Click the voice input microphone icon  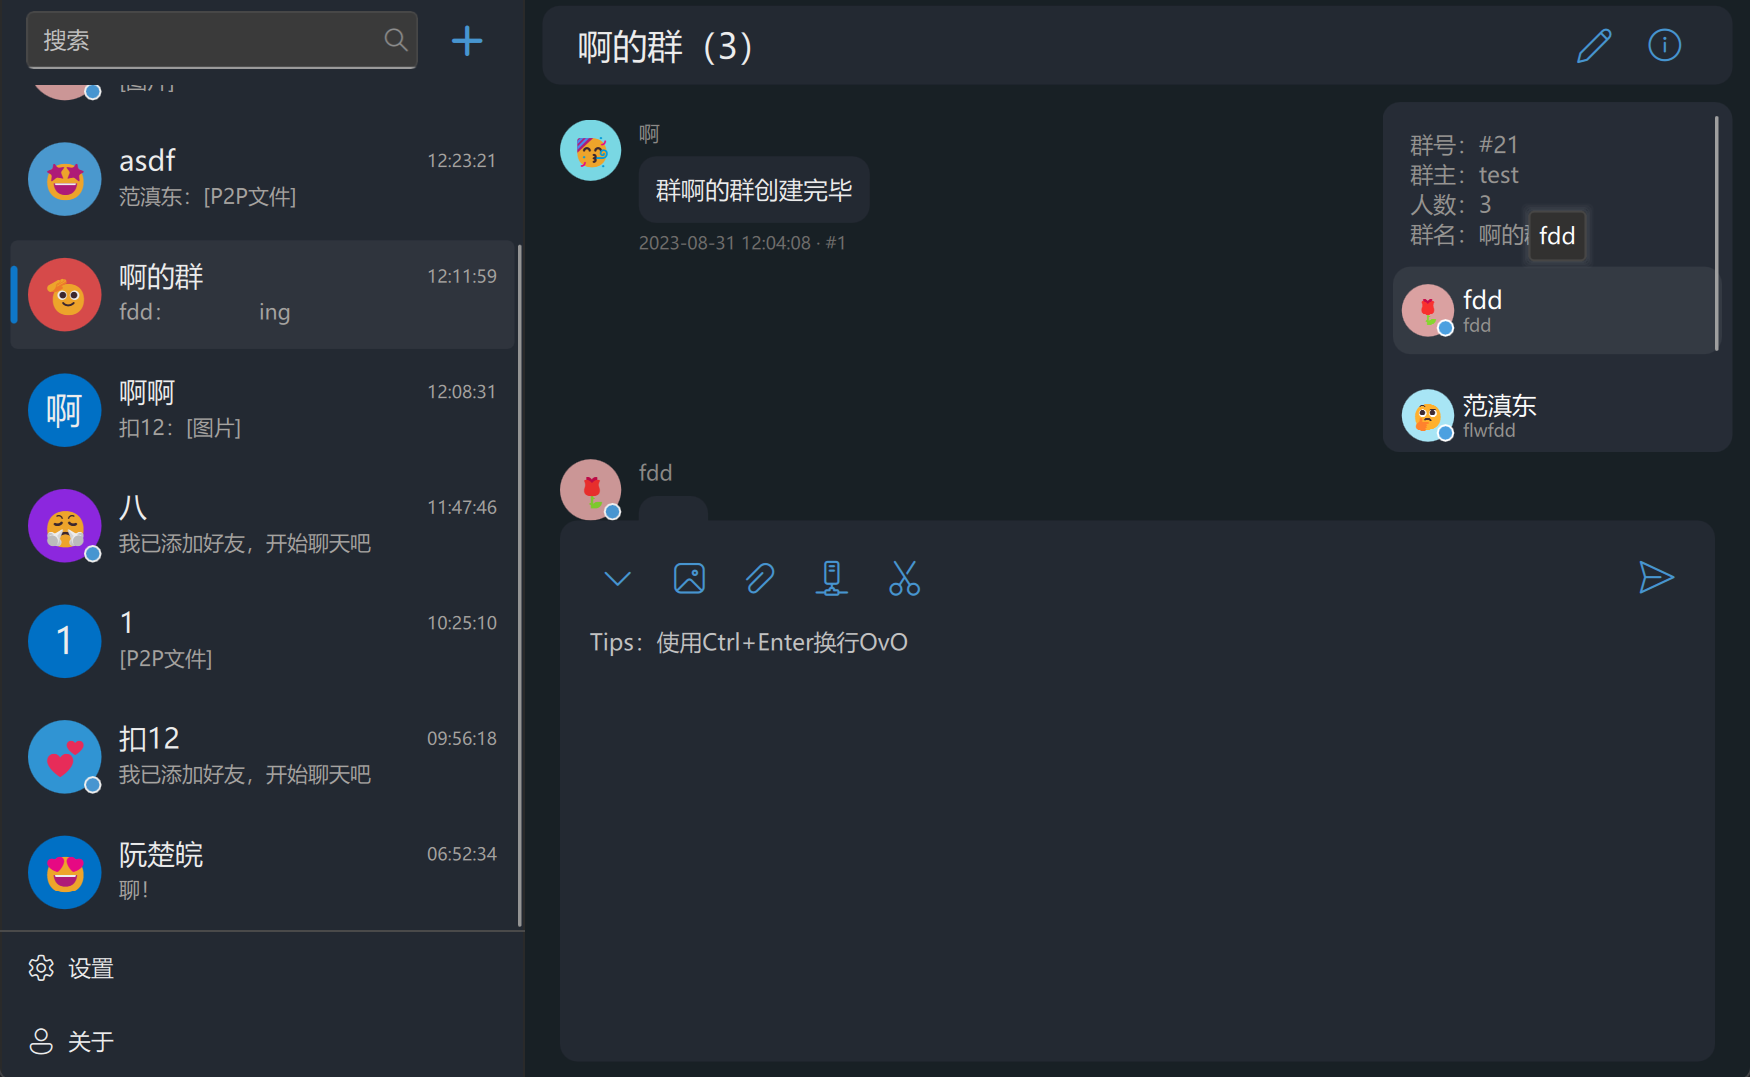point(832,578)
